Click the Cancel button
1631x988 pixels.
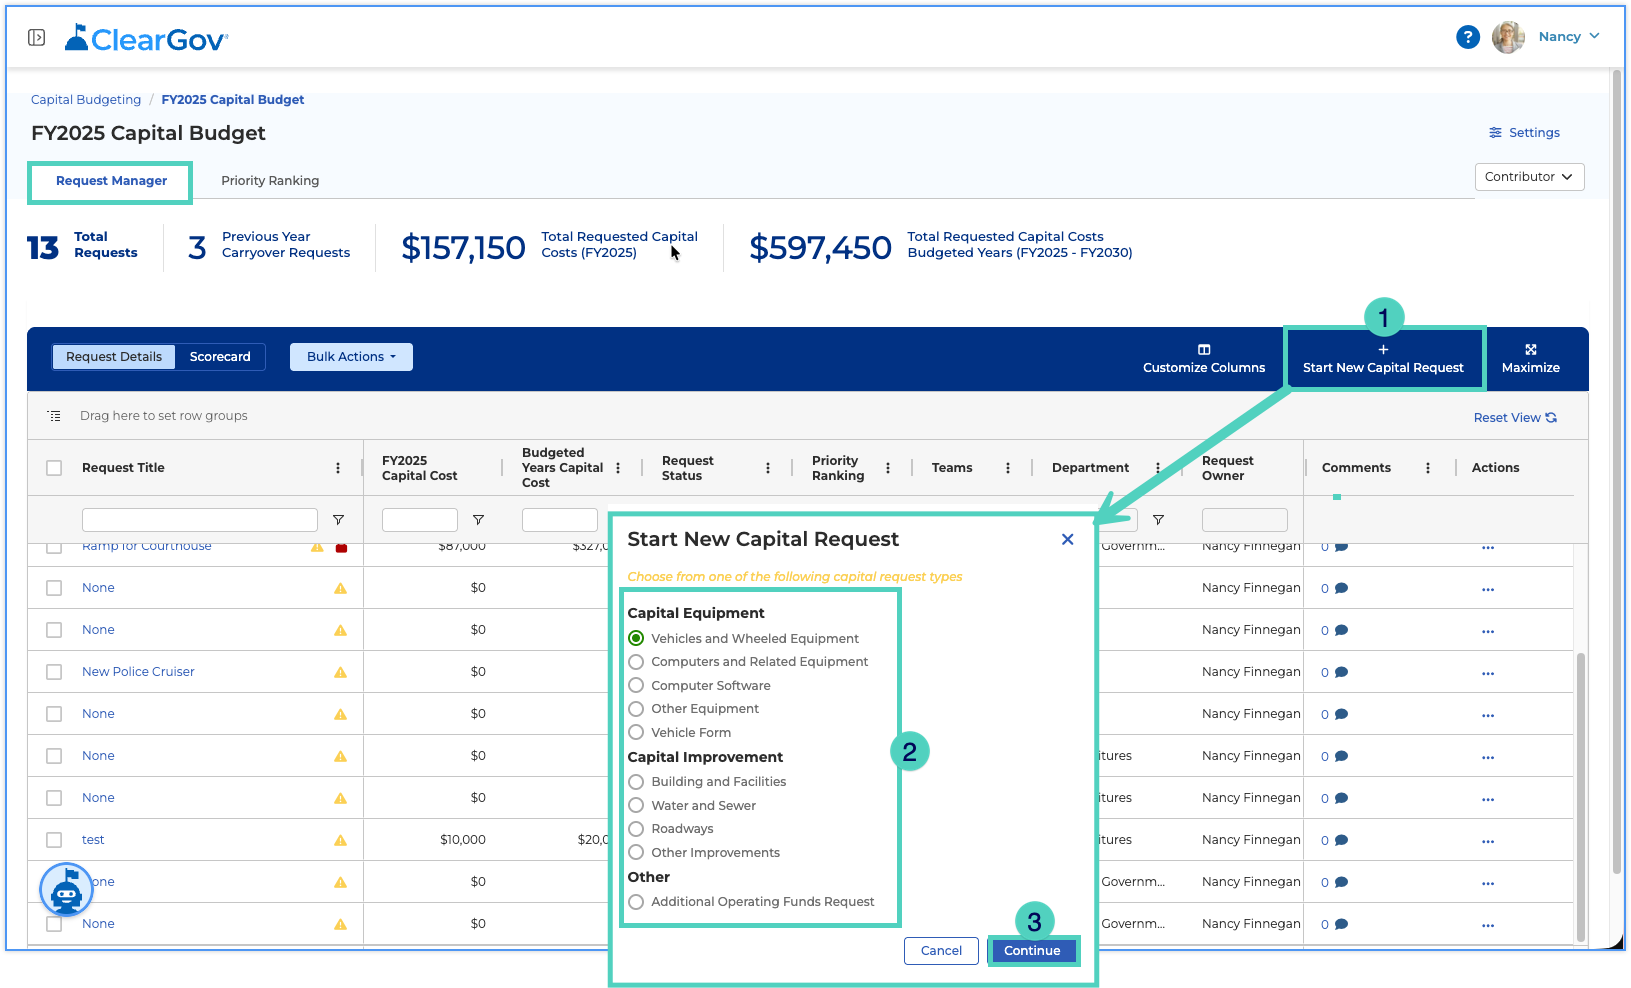pos(941,951)
